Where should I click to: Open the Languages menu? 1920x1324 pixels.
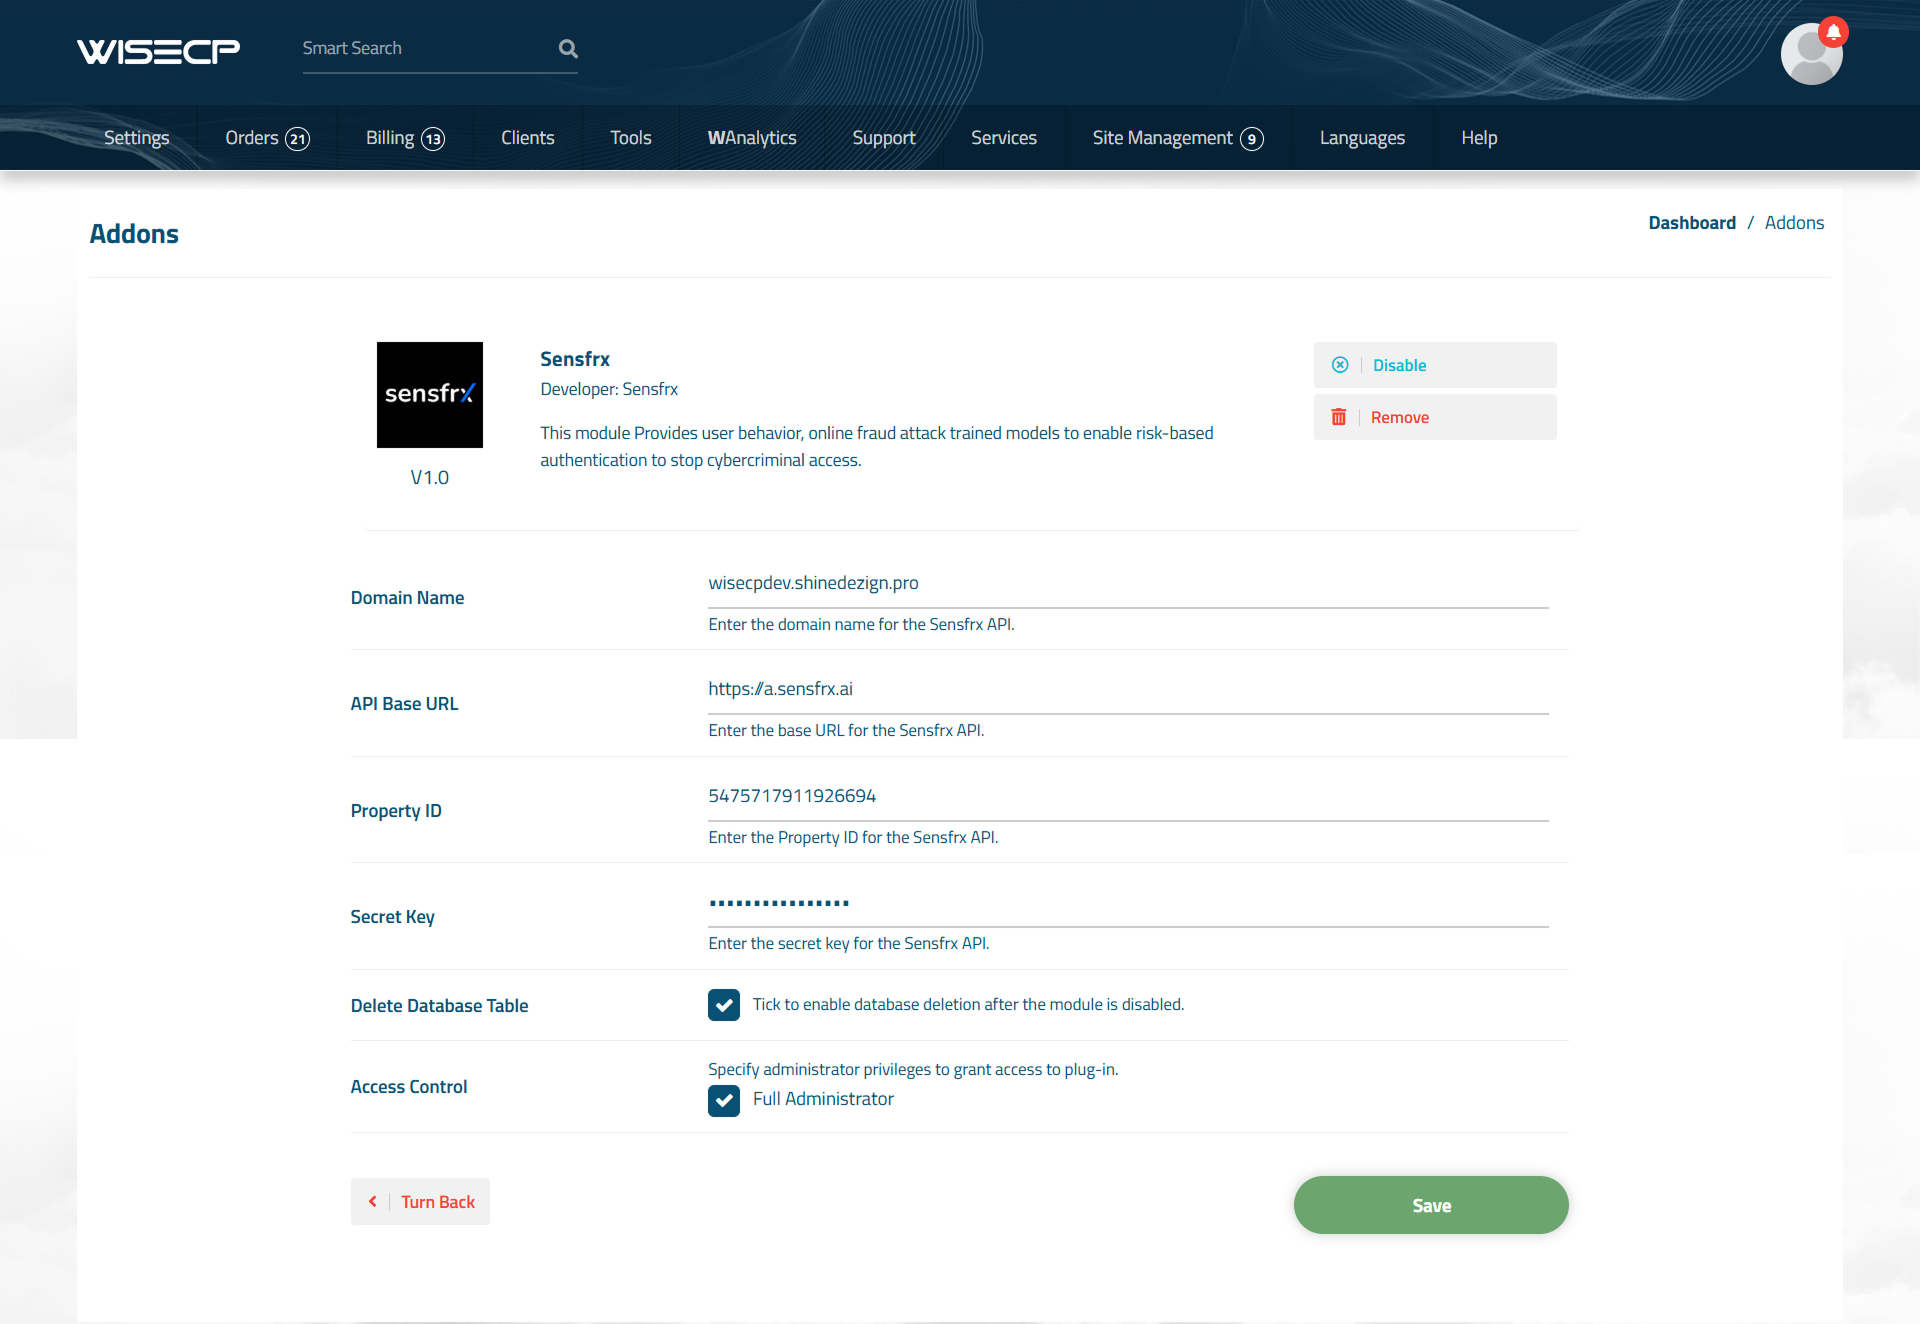tap(1362, 138)
